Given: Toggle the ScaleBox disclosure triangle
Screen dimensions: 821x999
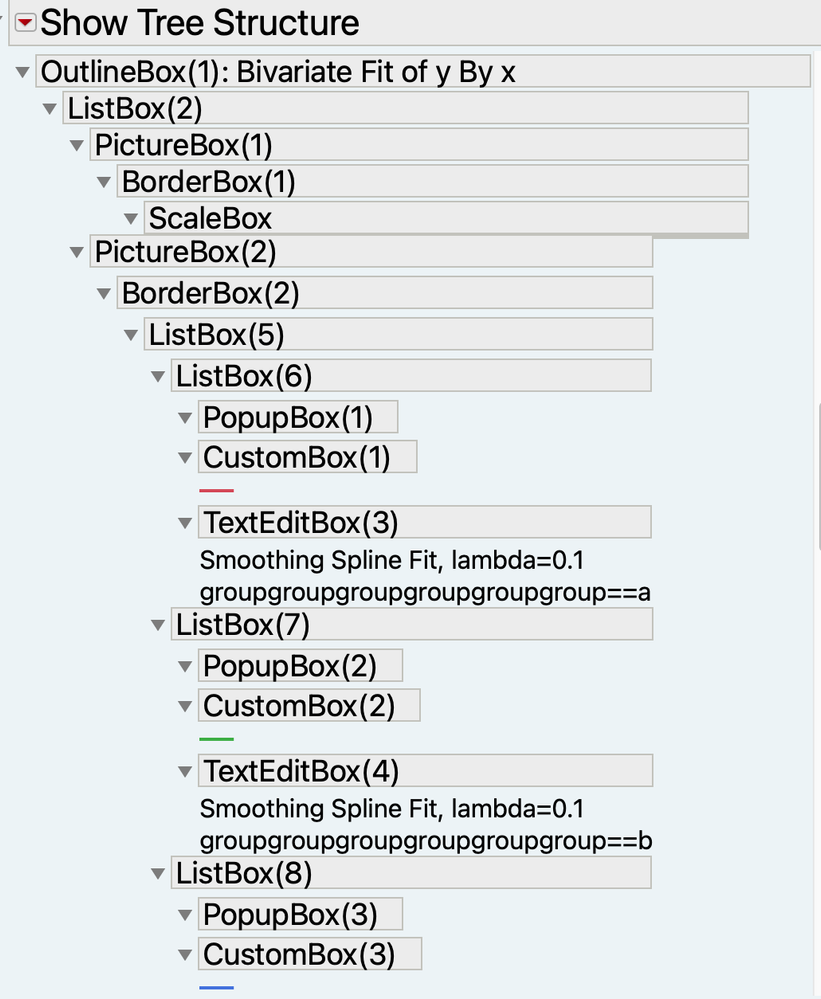Looking at the screenshot, I should pos(131,219).
